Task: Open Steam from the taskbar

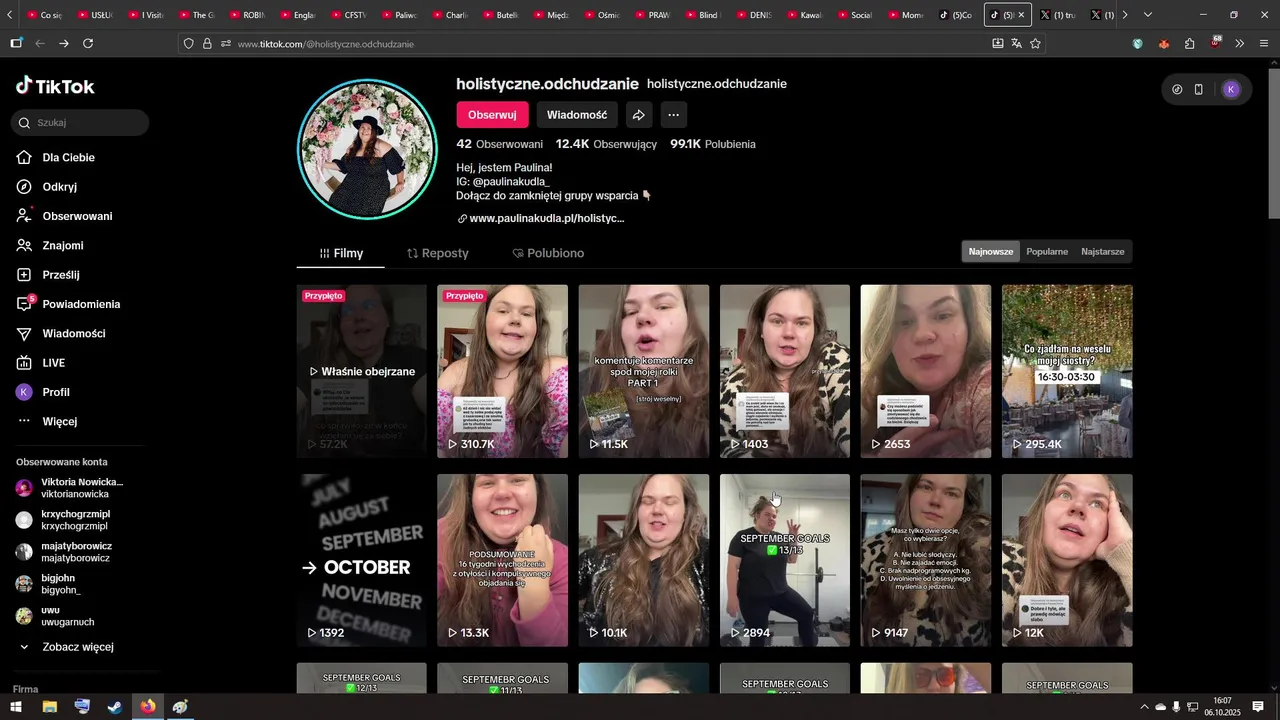Action: coord(115,707)
